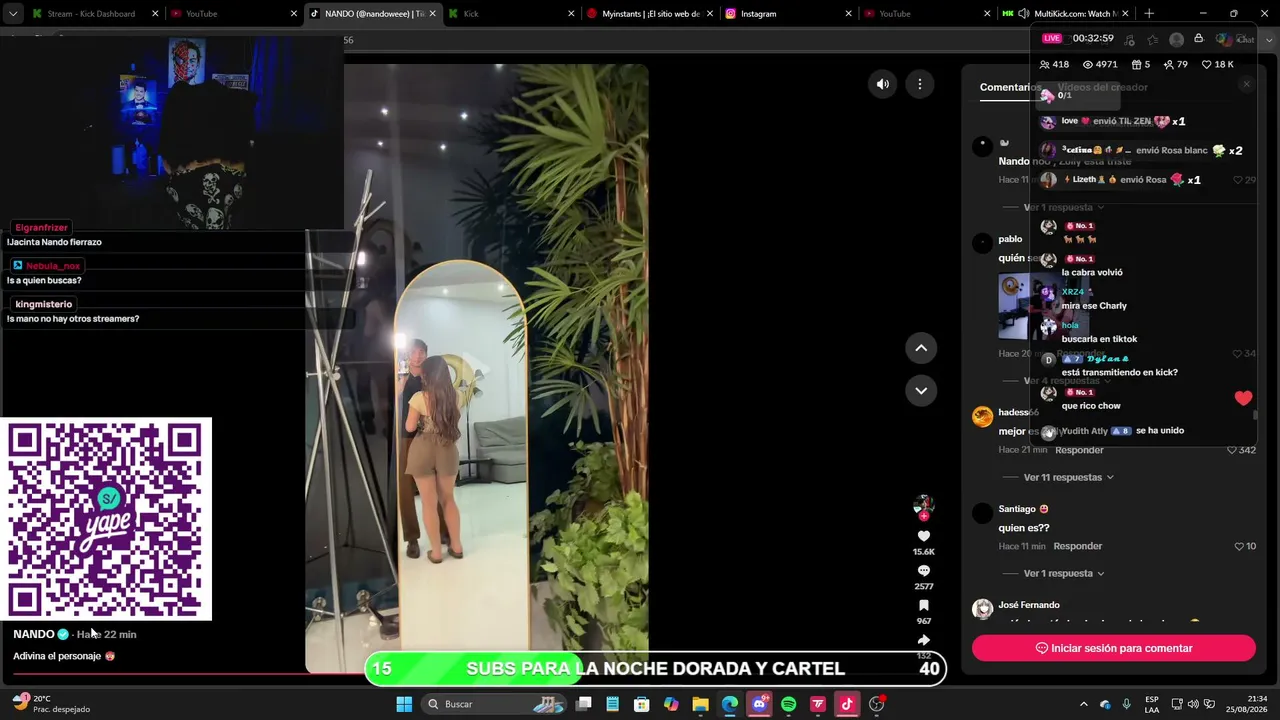
Task: Share the video with the arrow icon
Action: [924, 640]
